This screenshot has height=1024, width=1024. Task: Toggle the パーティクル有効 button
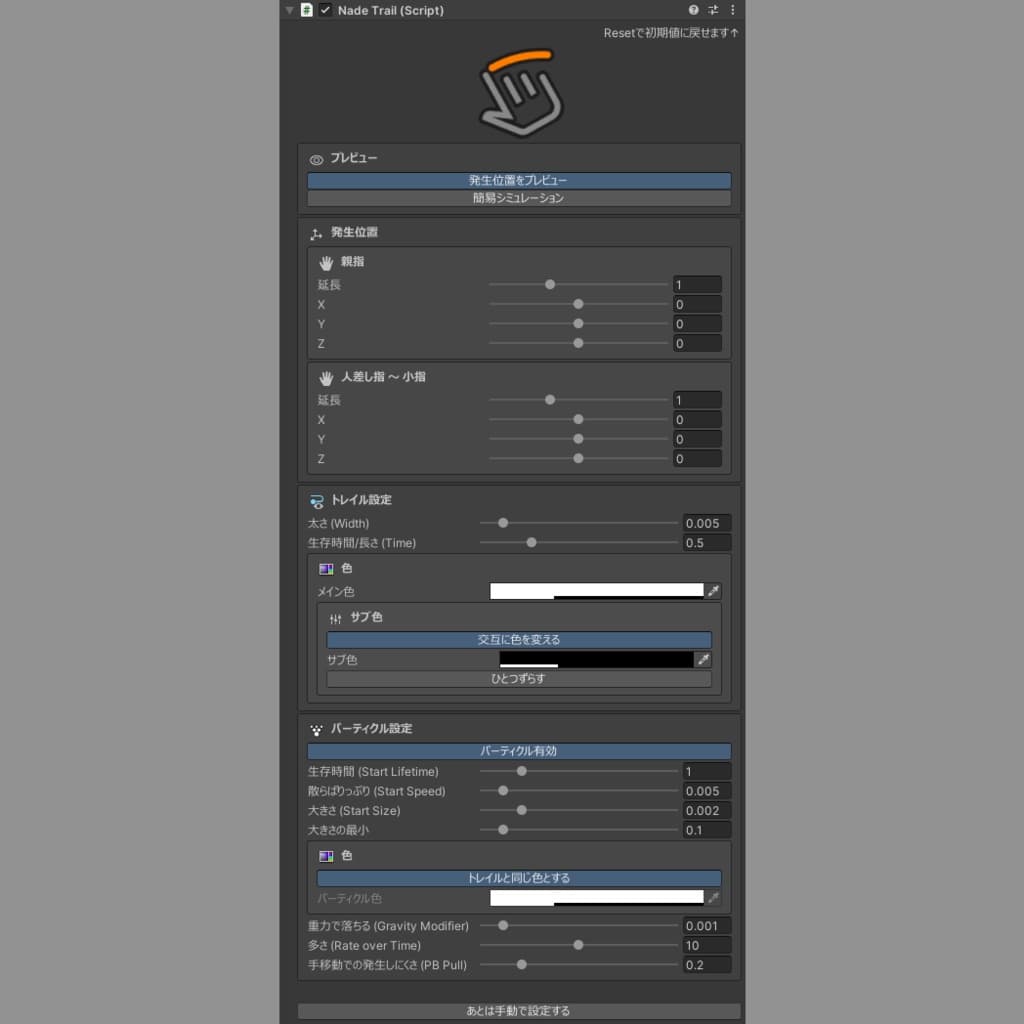click(x=519, y=751)
